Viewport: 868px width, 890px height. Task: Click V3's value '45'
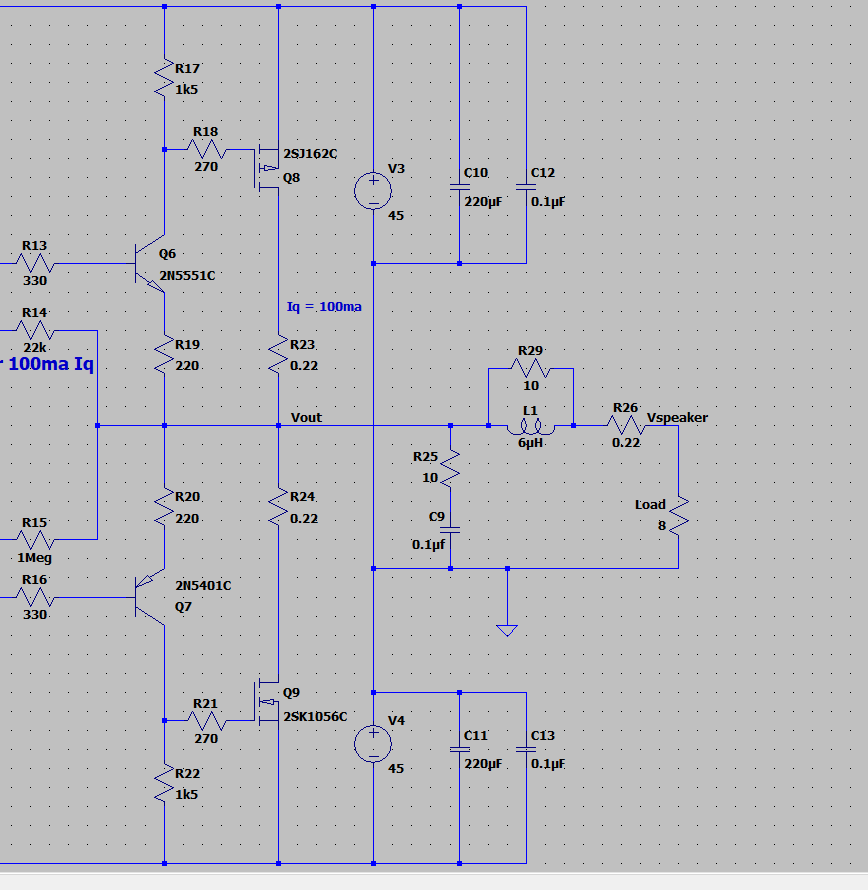click(x=396, y=216)
